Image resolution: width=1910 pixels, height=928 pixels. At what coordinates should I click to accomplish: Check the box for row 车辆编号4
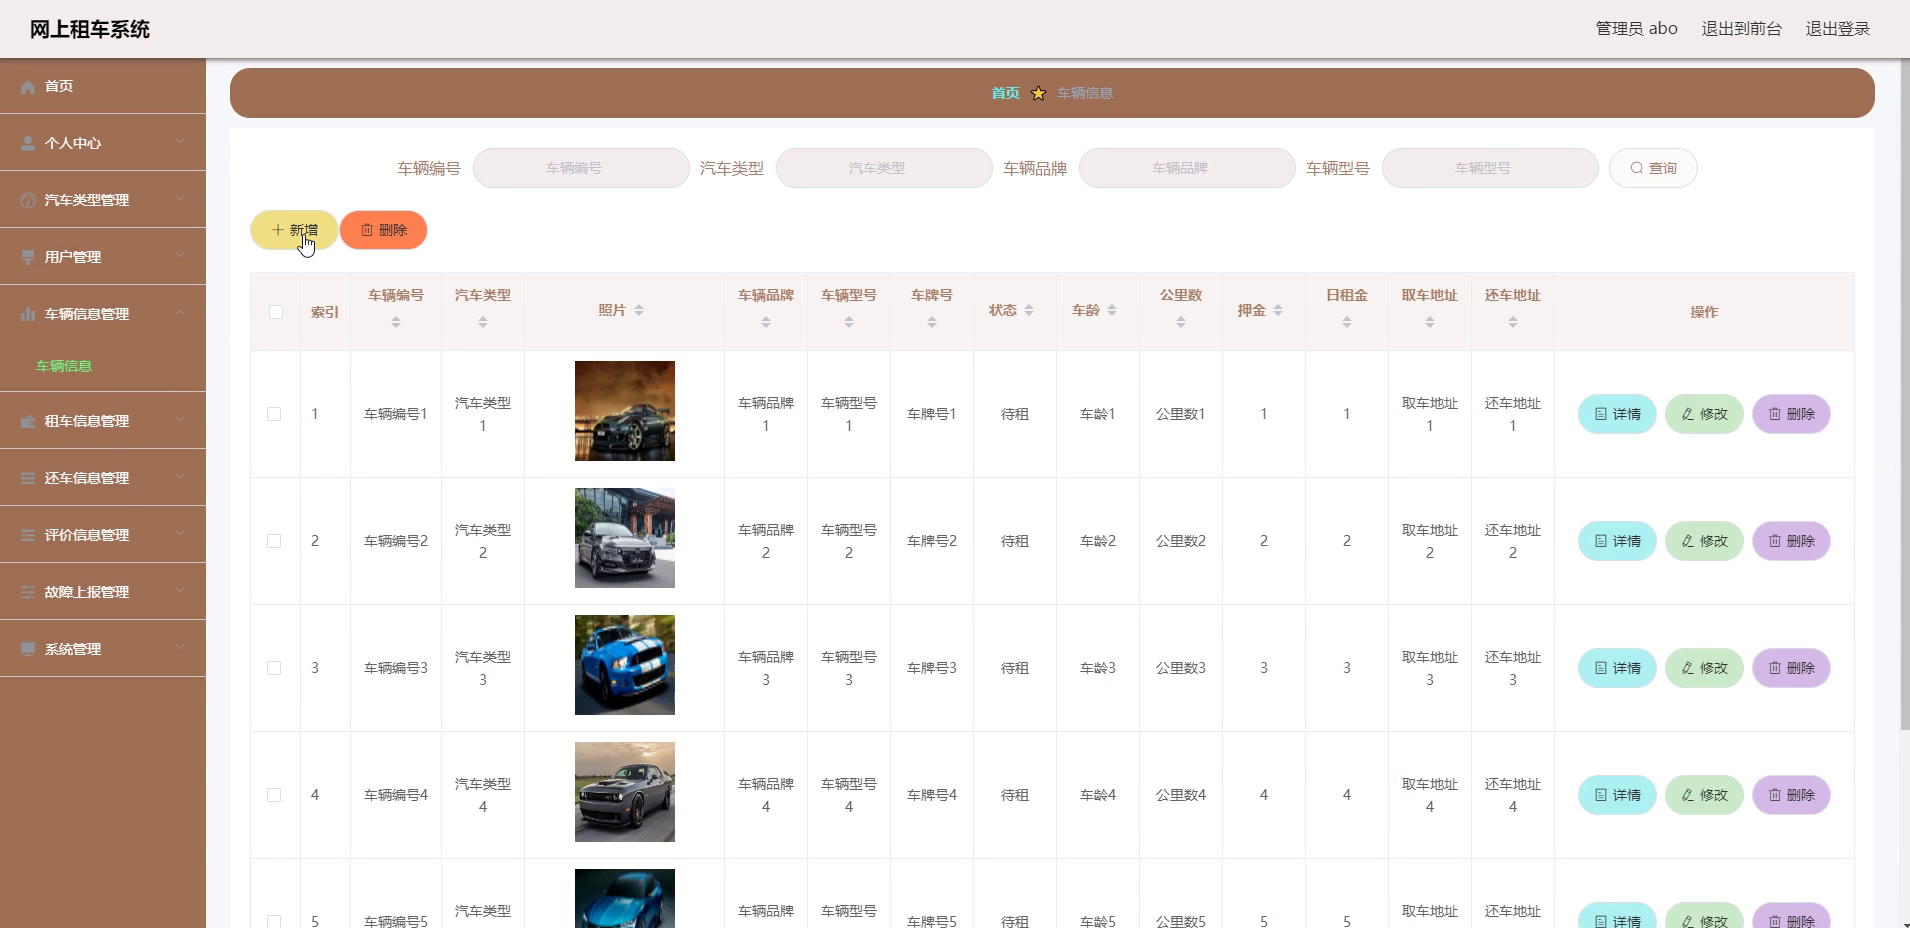tap(274, 795)
